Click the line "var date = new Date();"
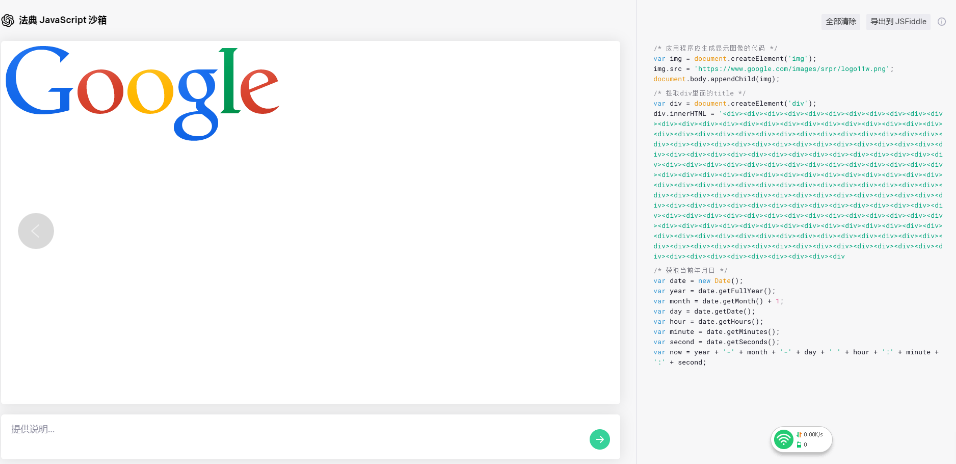This screenshot has width=956, height=464. click(698, 281)
